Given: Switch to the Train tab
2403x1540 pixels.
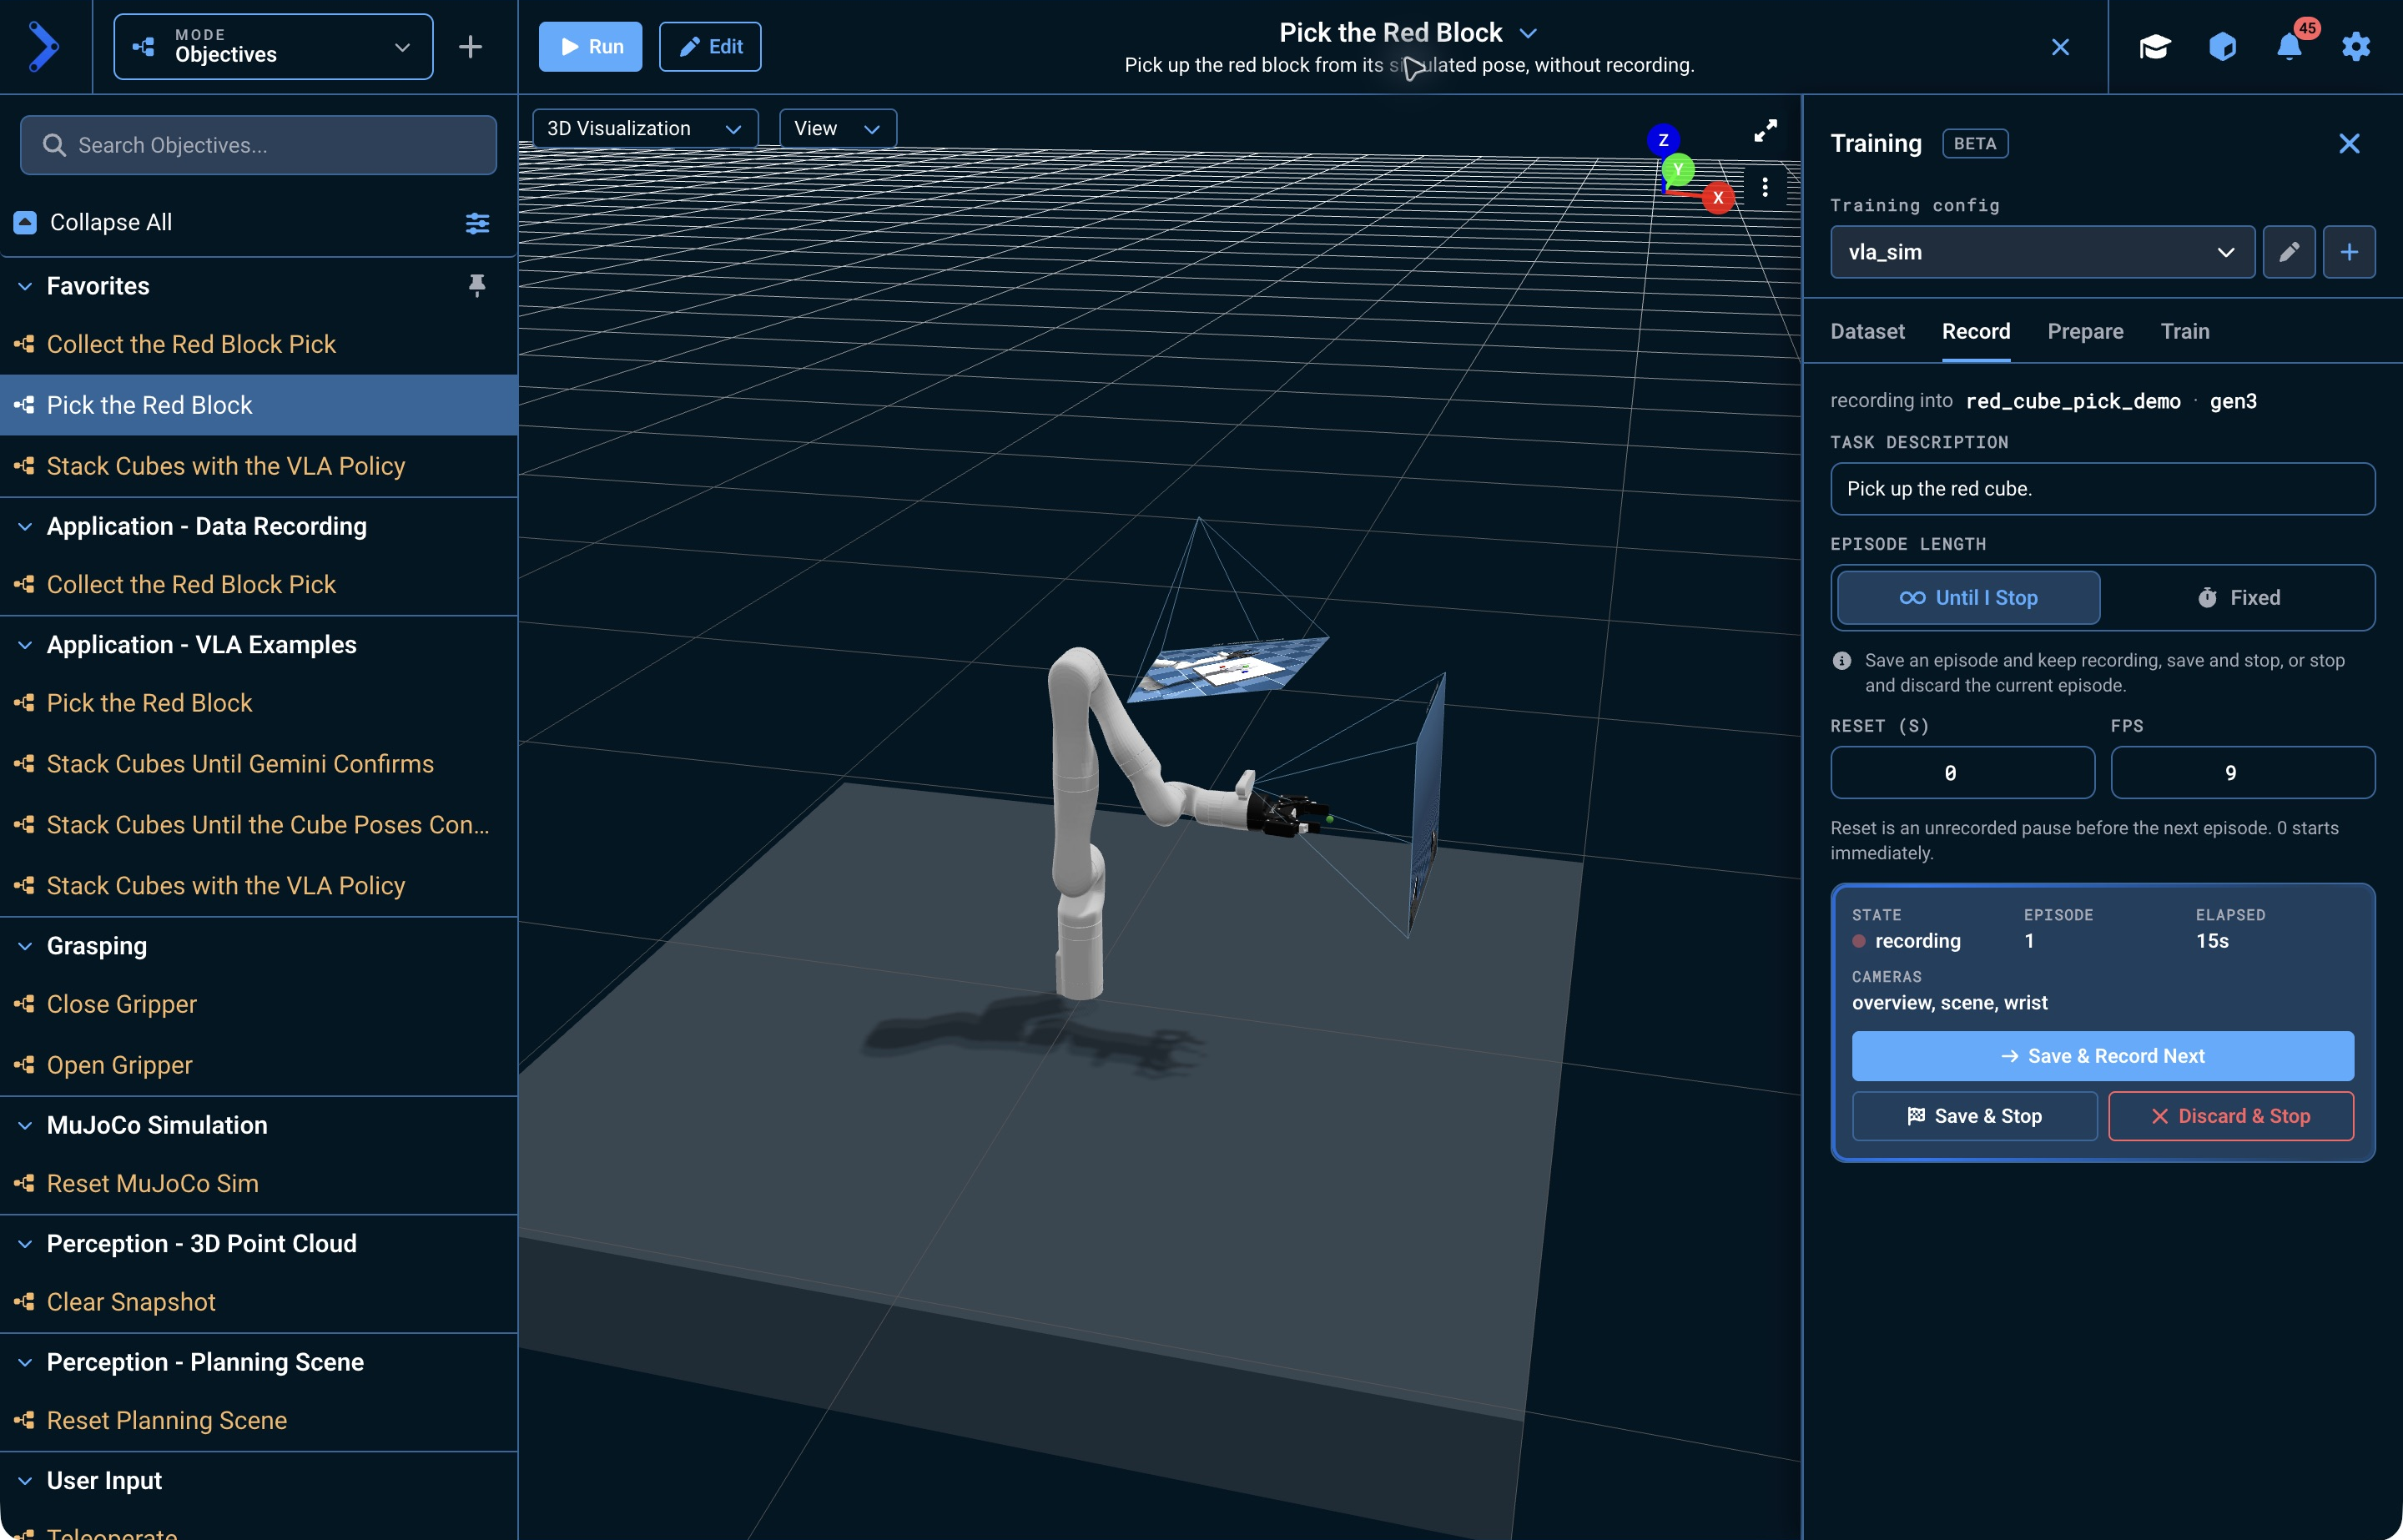Looking at the screenshot, I should [x=2185, y=331].
